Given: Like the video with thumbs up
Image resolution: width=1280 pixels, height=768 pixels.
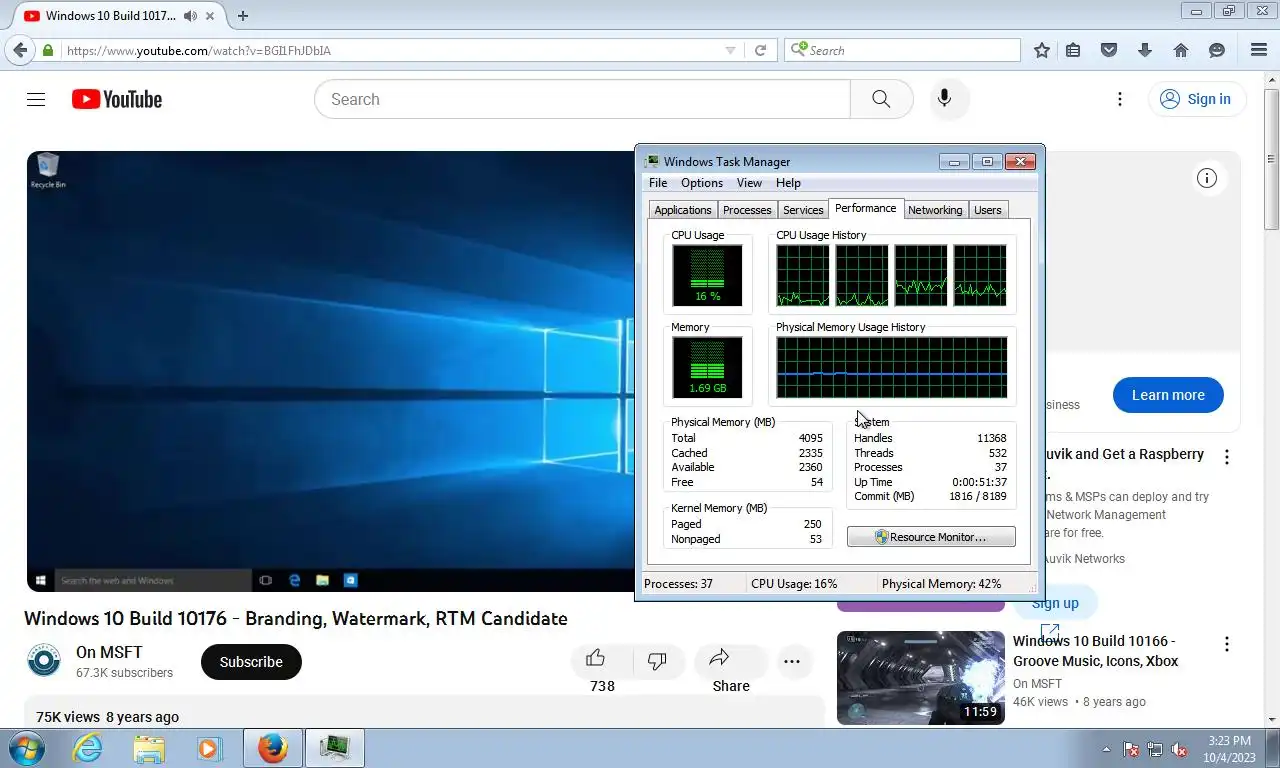Looking at the screenshot, I should point(596,658).
